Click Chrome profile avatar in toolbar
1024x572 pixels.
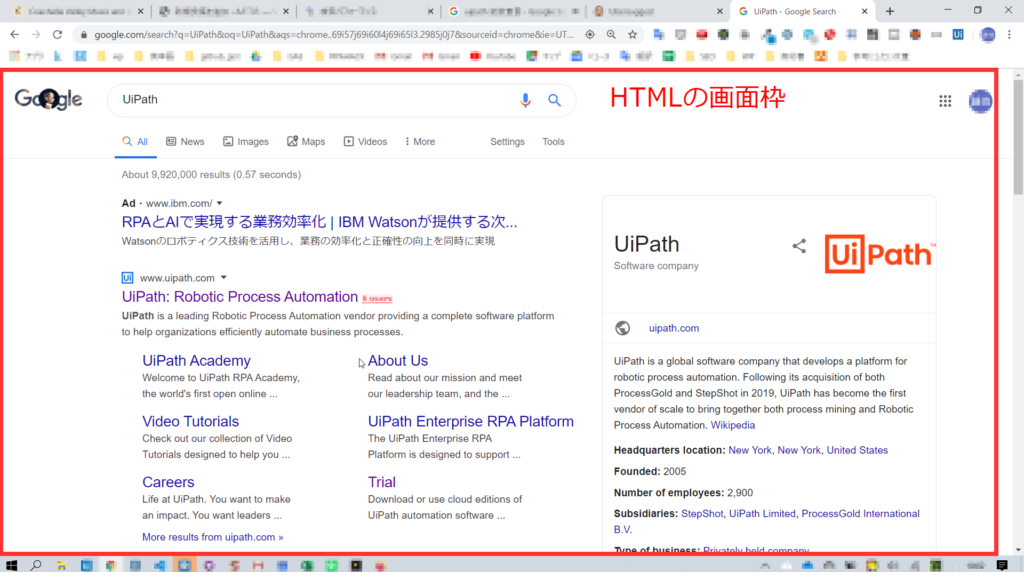[x=987, y=35]
